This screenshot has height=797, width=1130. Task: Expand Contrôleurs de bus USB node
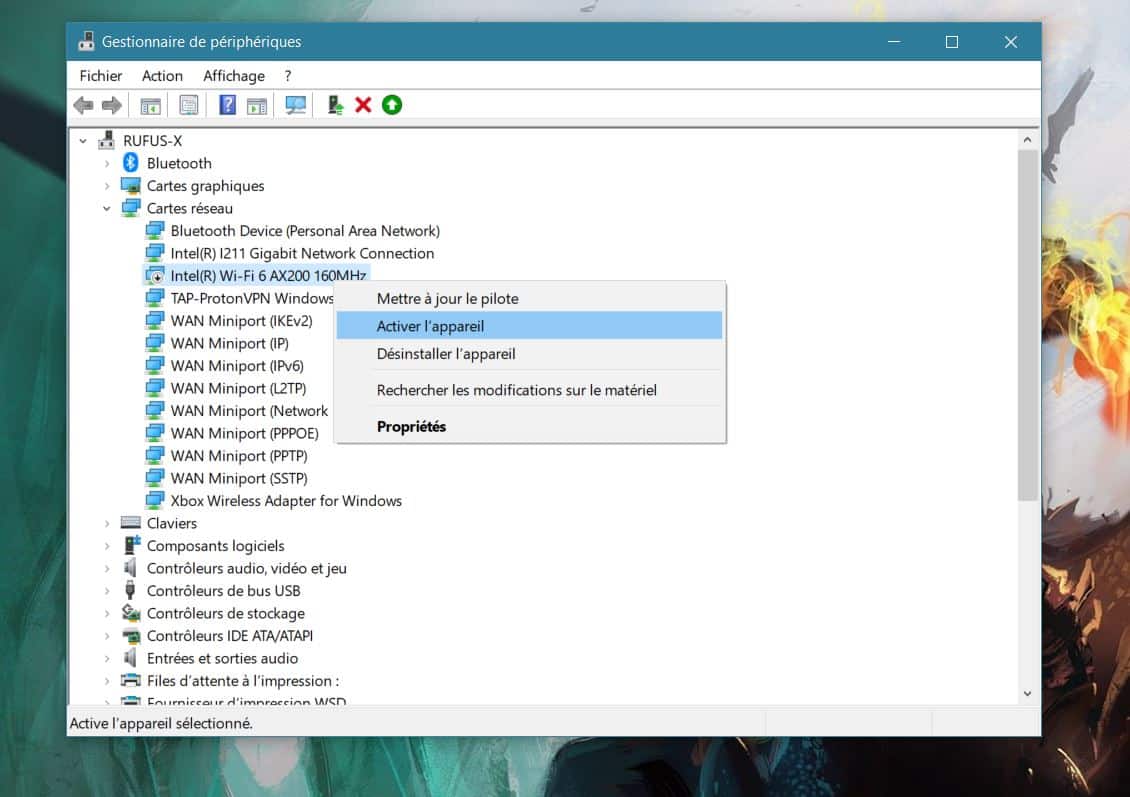(x=107, y=591)
